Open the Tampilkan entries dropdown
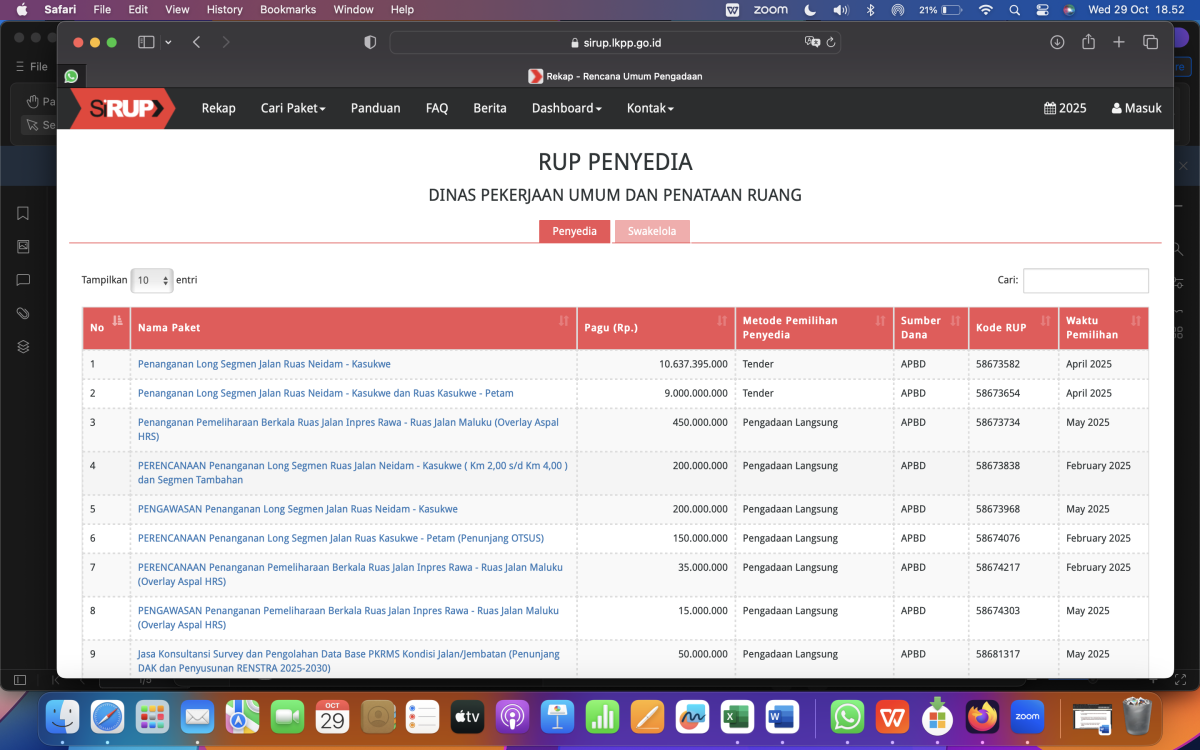 pos(152,281)
